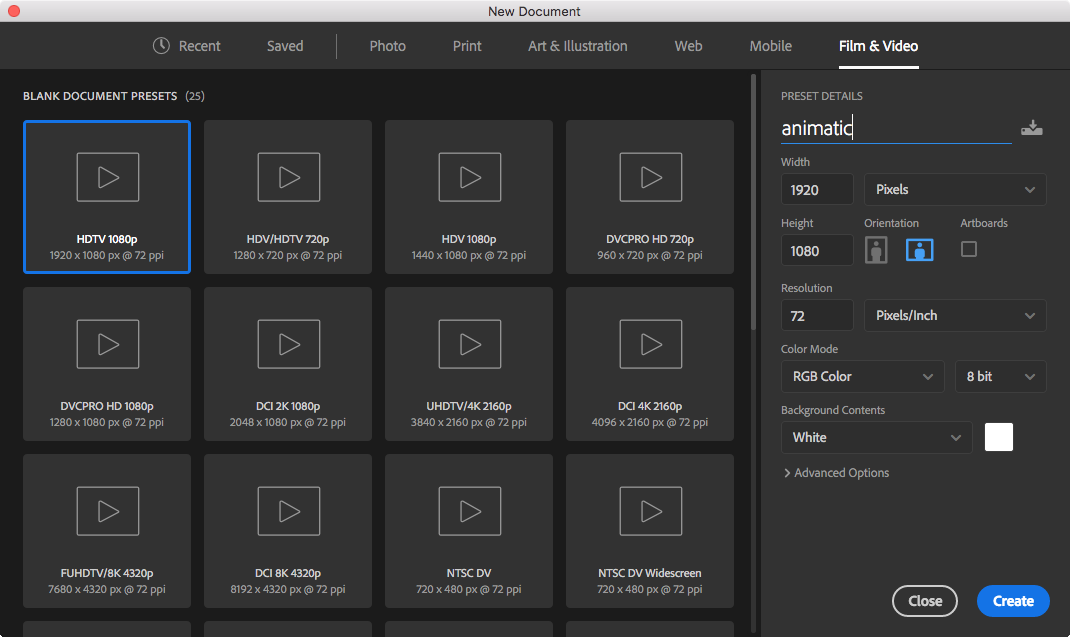Select the NTSC DV preset
Screen dimensions: 1070x637
click(x=469, y=531)
